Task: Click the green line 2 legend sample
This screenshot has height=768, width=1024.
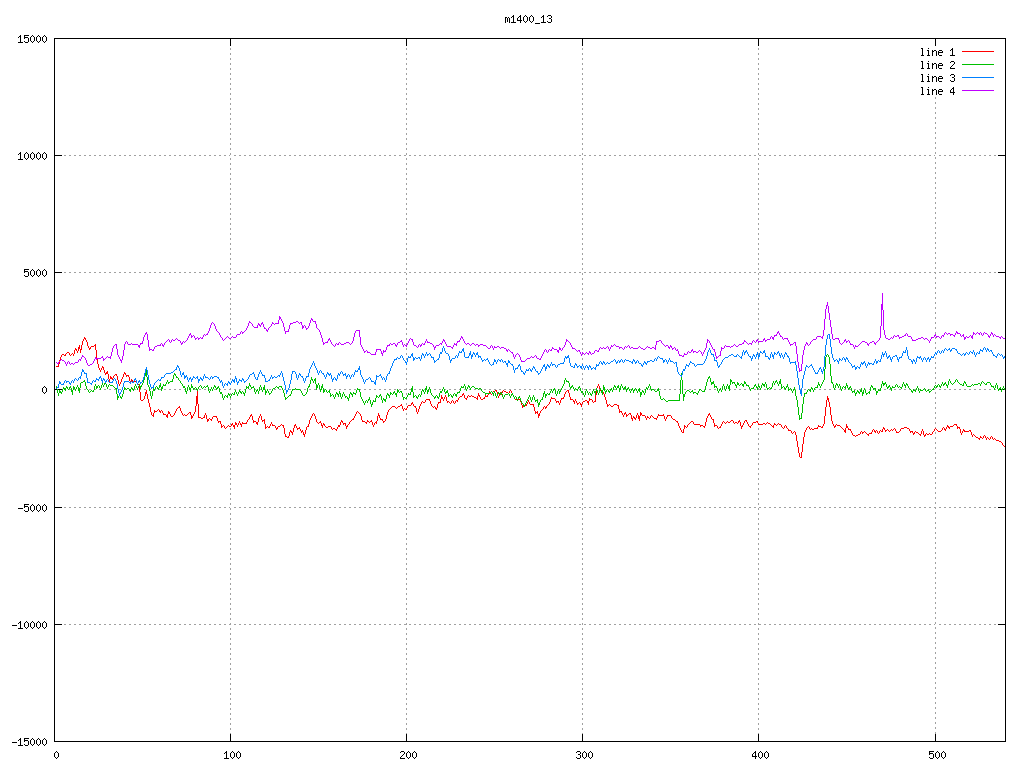Action: pos(978,65)
